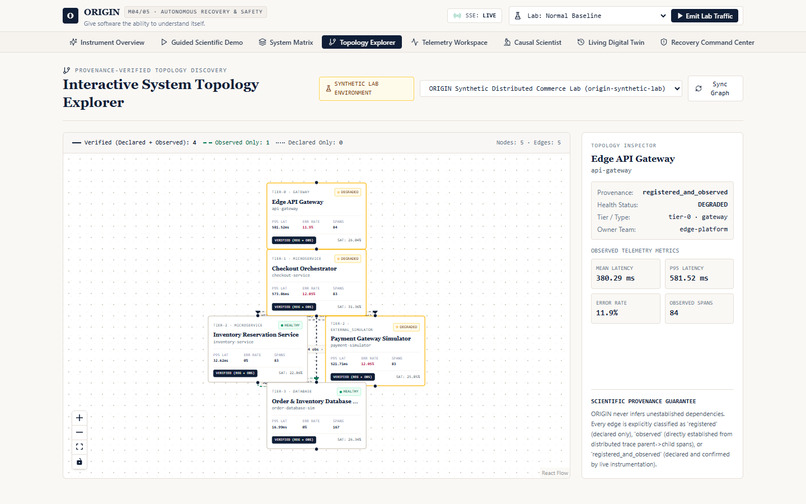Click the refresh icon in Sync Graph
The image size is (806, 504).
coord(699,88)
